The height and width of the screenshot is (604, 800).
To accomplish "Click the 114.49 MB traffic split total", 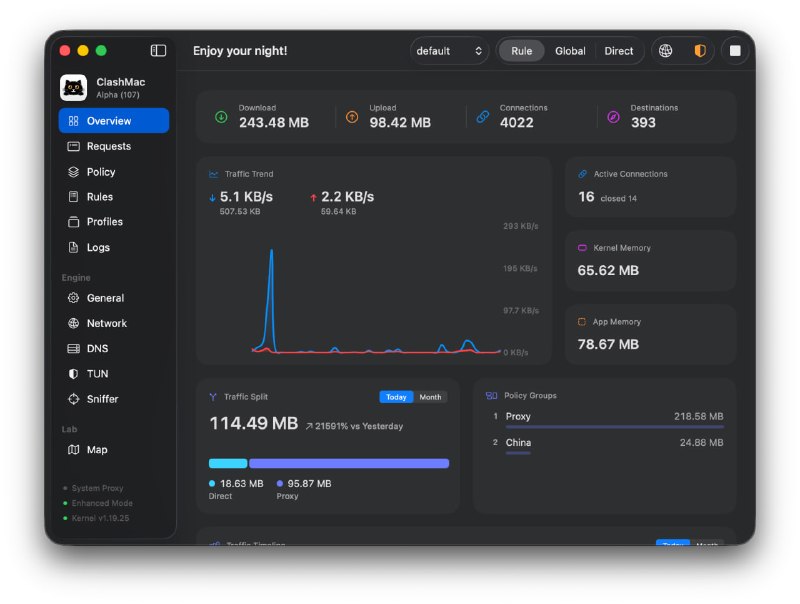I will click(x=254, y=423).
